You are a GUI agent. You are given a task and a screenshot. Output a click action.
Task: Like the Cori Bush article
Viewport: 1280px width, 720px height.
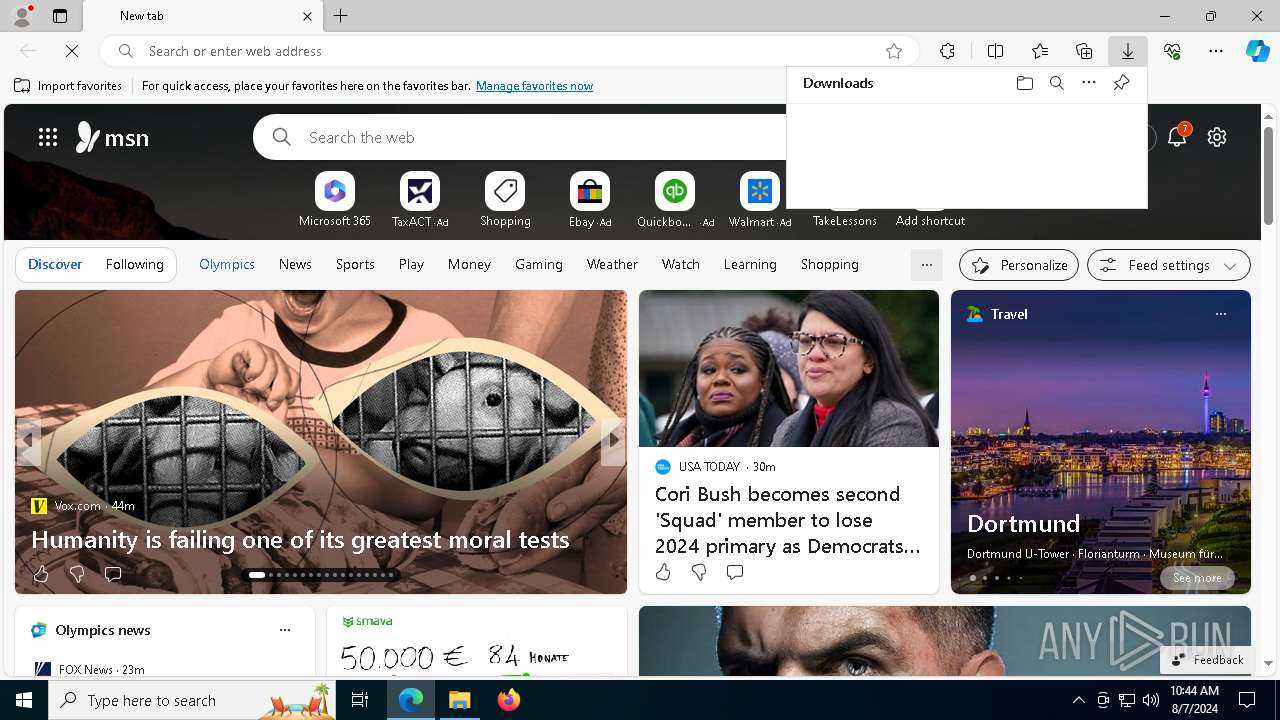[663, 572]
